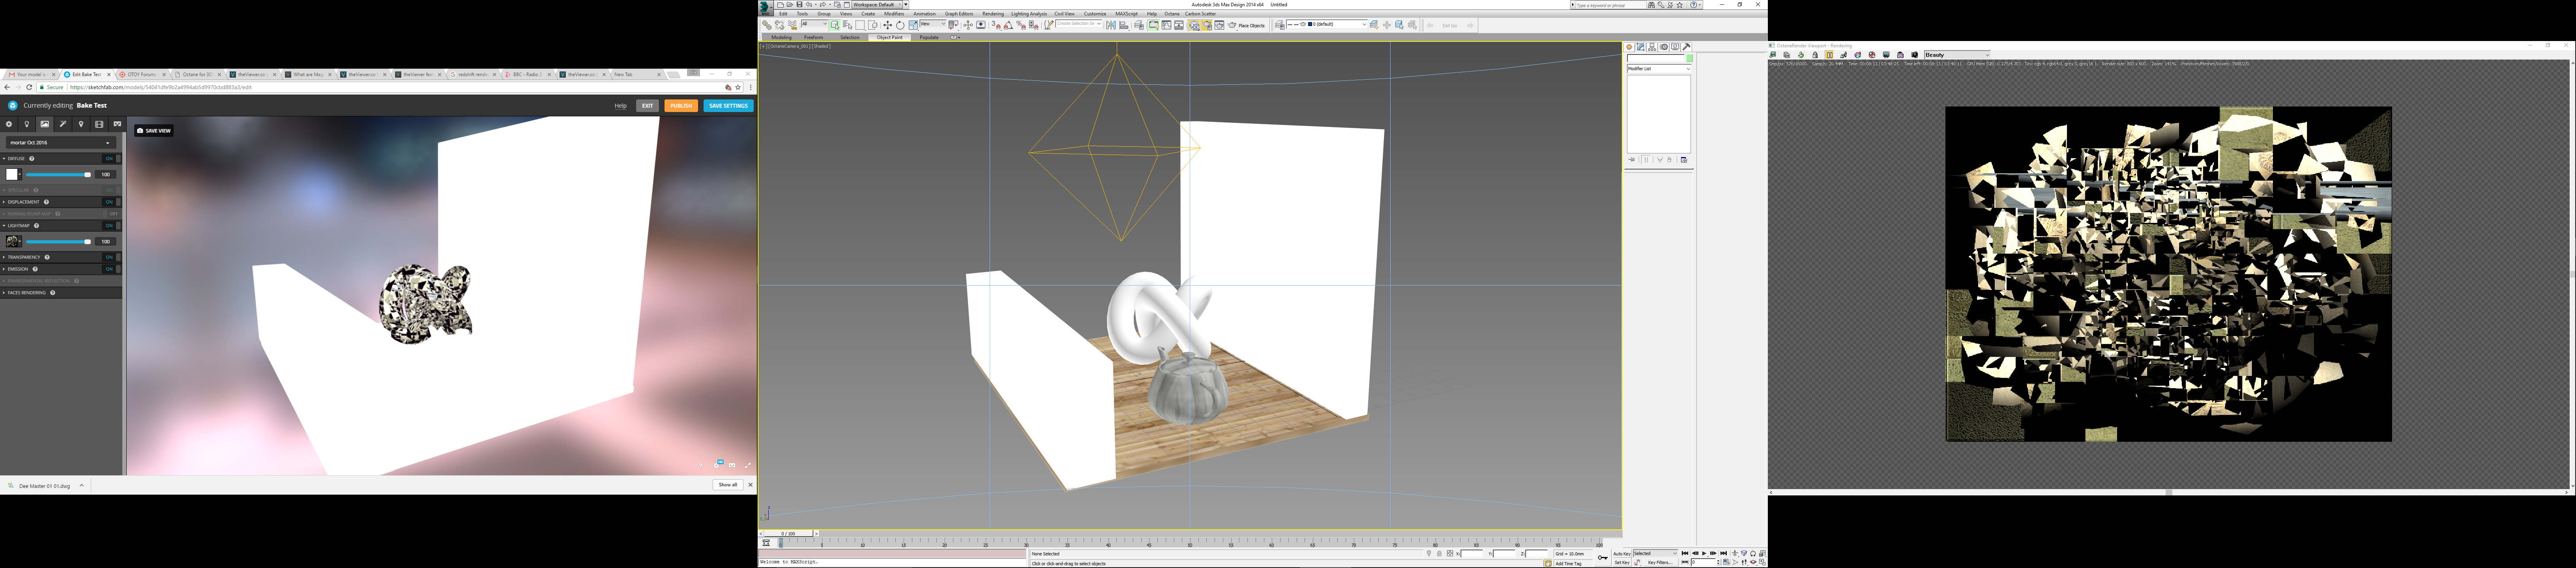Open the Utilities hammer panel

1686,47
